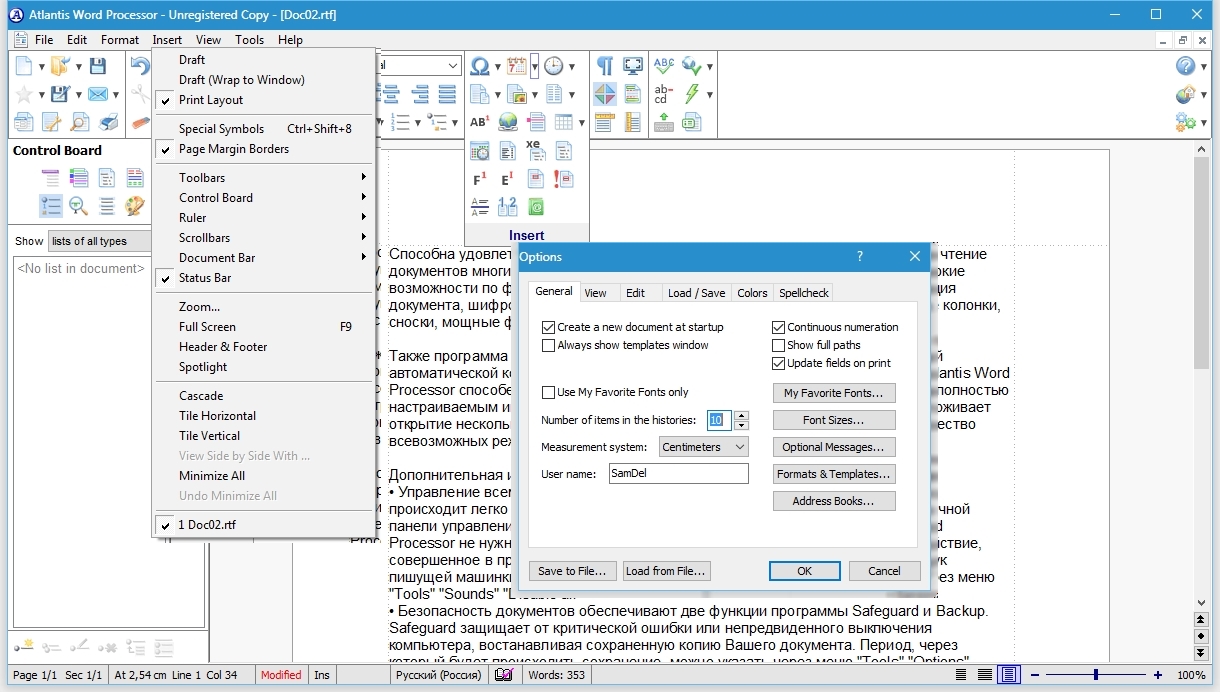Open the Show lists type dropdown
Image resolution: width=1220 pixels, height=692 pixels.
pos(98,241)
